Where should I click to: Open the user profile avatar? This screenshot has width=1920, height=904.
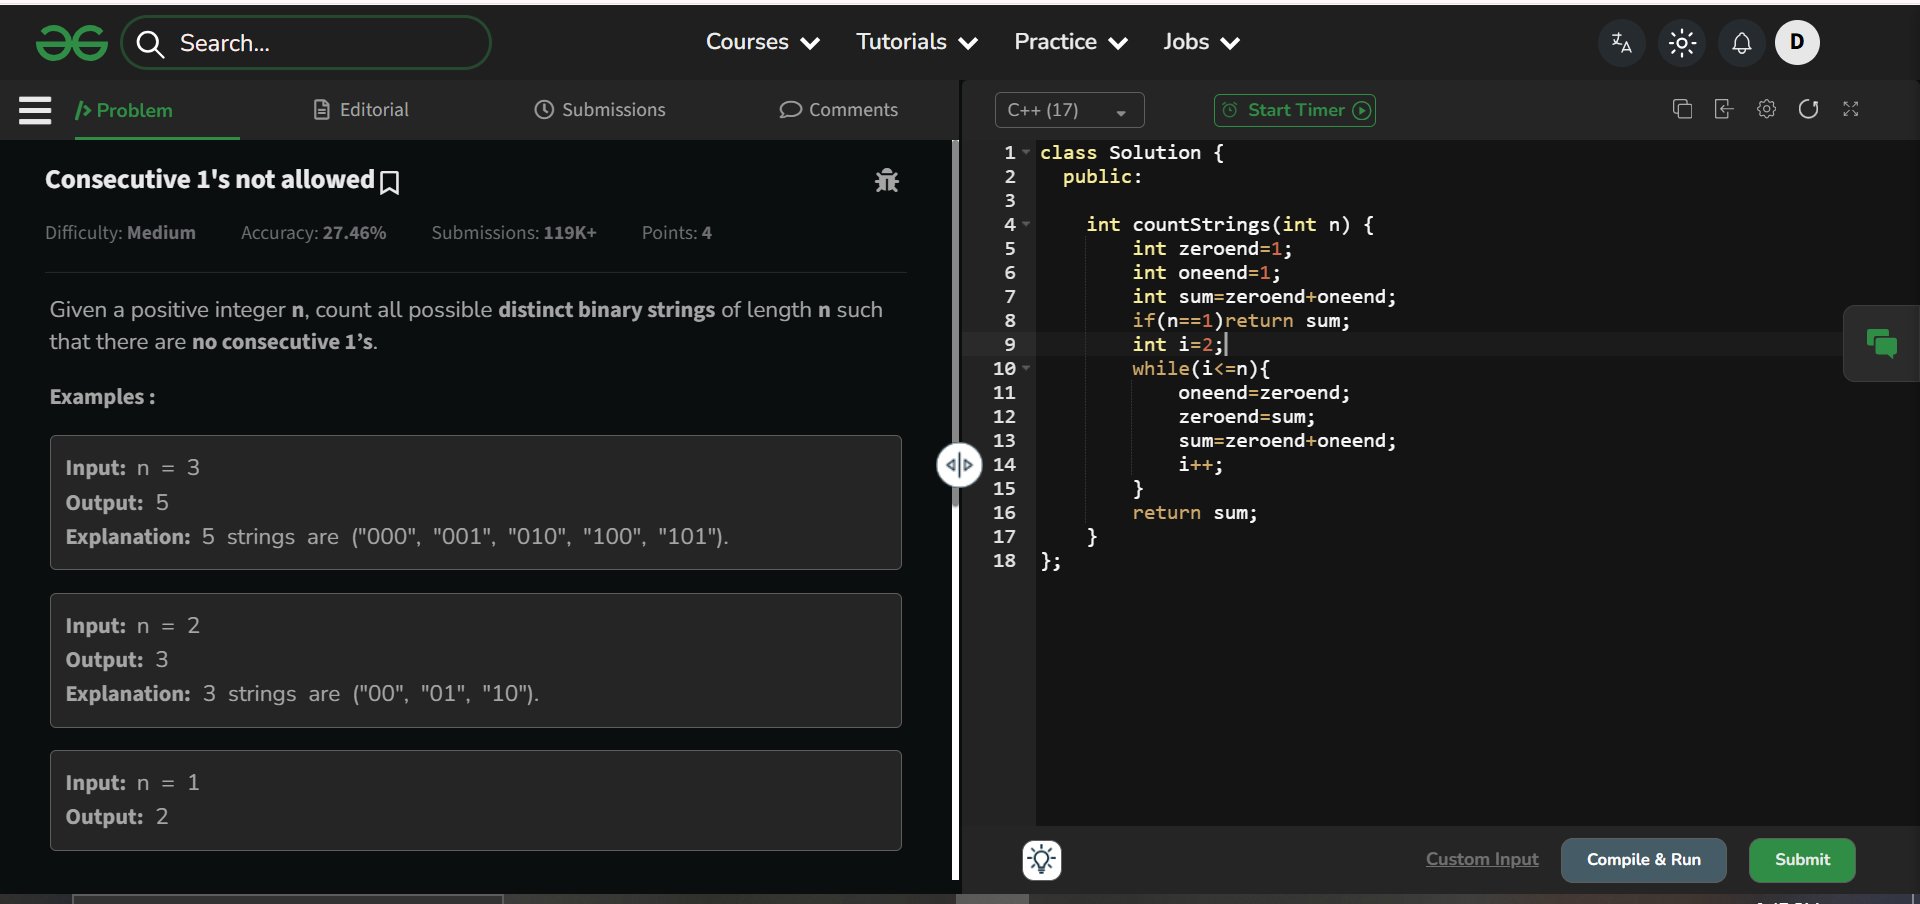point(1797,43)
